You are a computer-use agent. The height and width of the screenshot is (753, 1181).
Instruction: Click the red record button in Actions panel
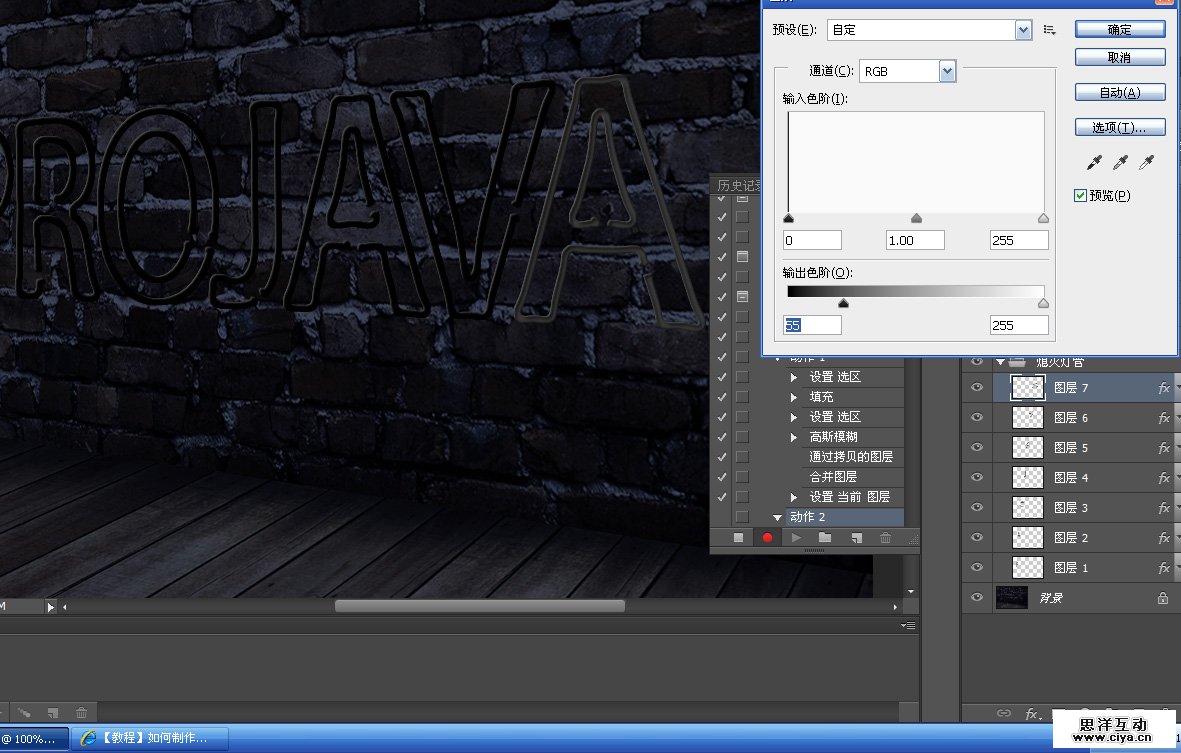tap(767, 538)
